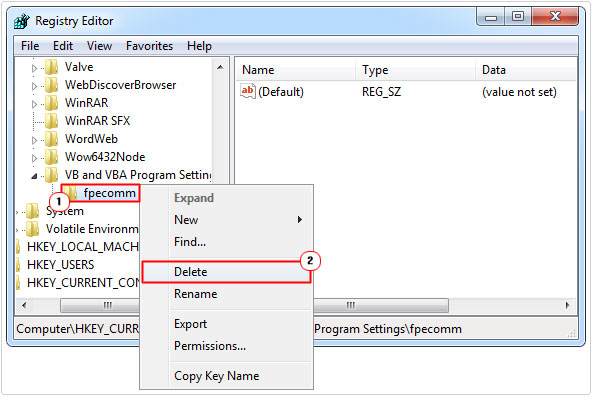Screen dimensions: 592x396
Task: Choose Rename from the context menu
Action: point(226,294)
